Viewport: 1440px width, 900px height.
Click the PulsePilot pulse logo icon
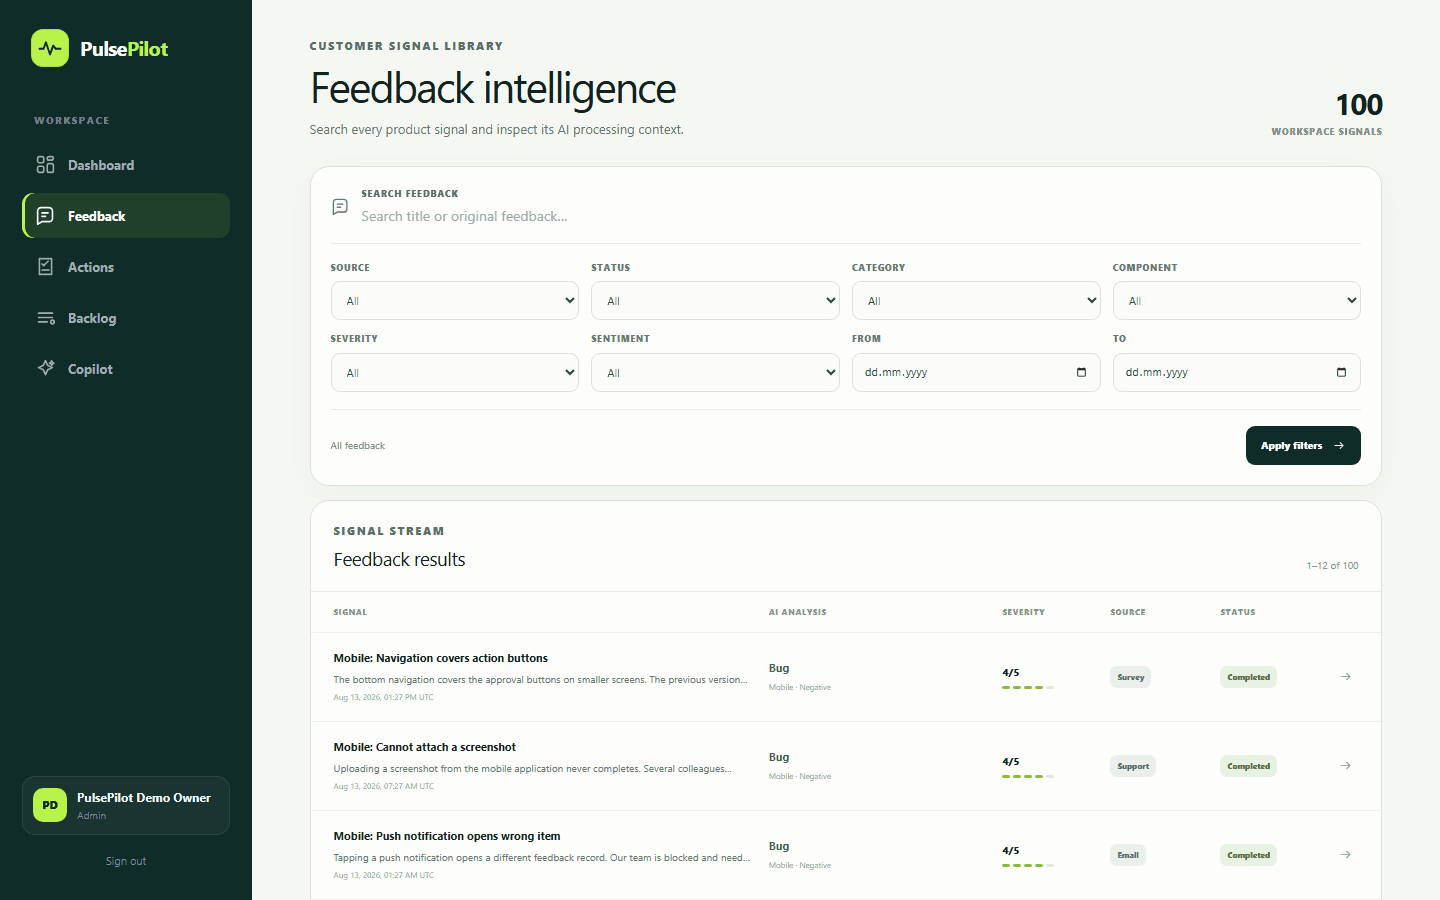click(x=50, y=48)
